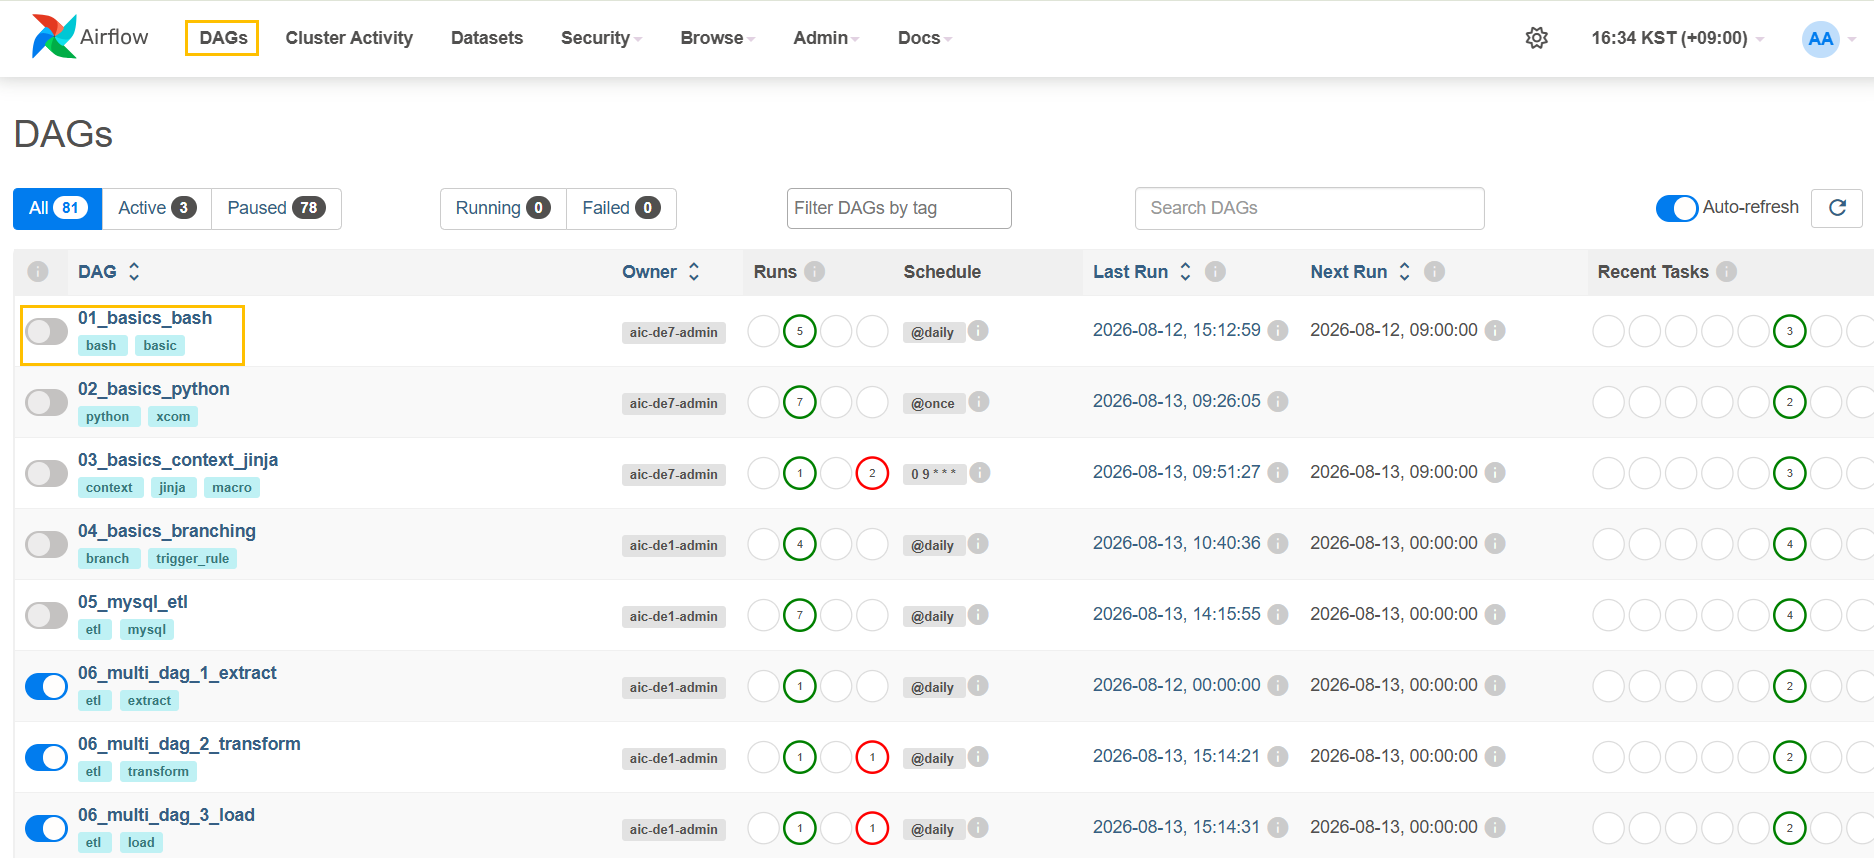Expand the Security dropdown menu
This screenshot has width=1874, height=858.
[x=601, y=38]
